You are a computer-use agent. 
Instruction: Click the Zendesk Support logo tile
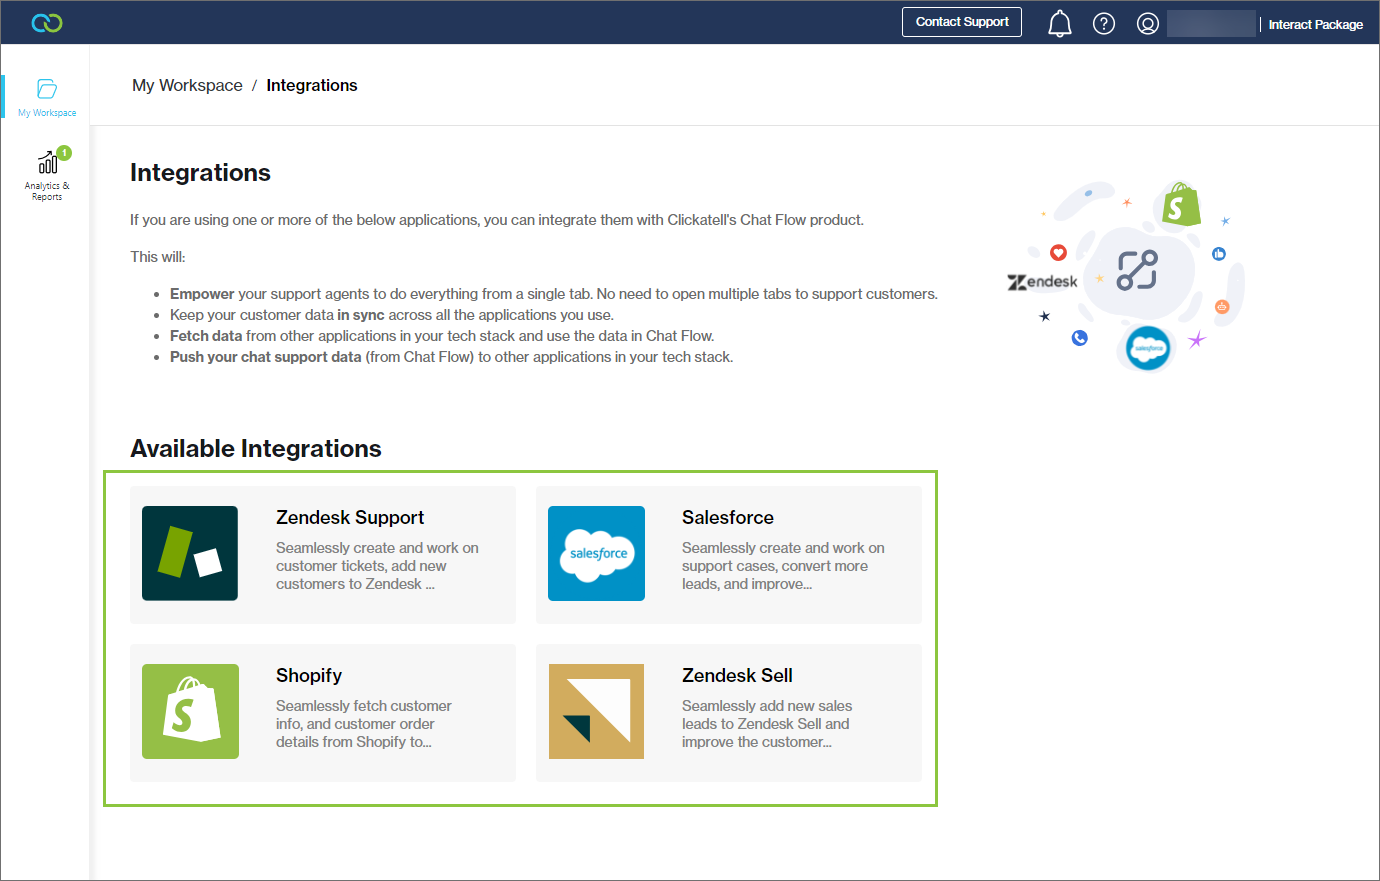point(190,553)
